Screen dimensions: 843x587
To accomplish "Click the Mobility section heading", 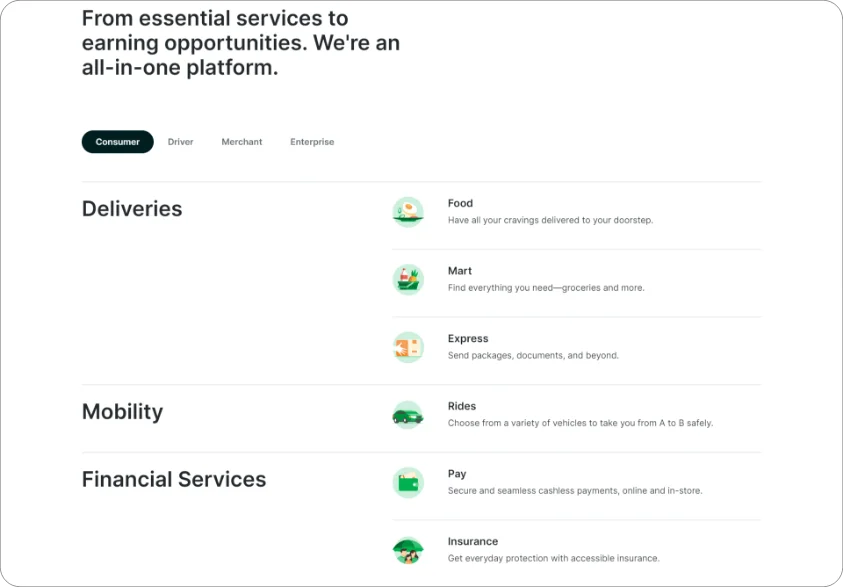I will [x=123, y=412].
